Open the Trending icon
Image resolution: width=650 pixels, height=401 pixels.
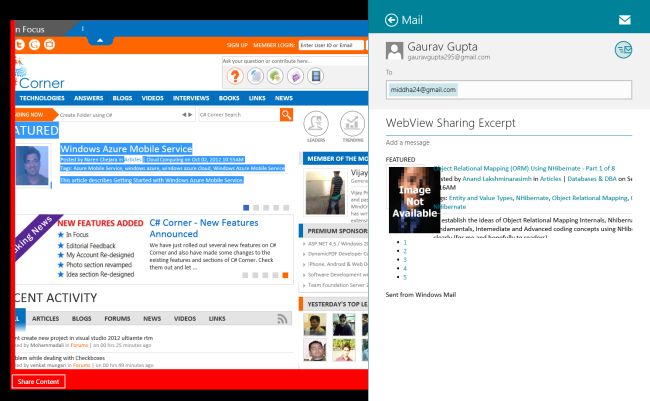tap(352, 126)
